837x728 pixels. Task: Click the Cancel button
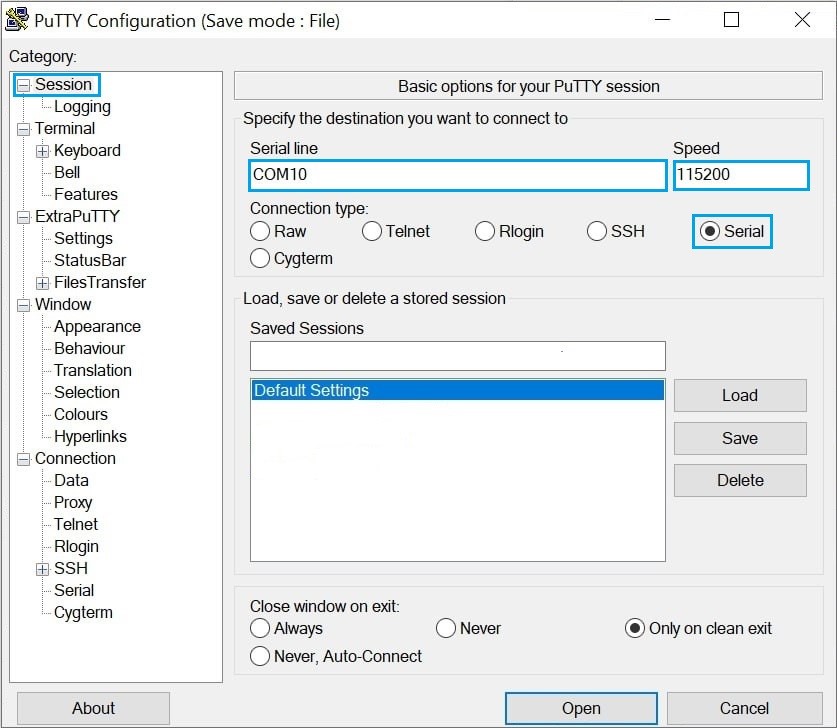(744, 708)
